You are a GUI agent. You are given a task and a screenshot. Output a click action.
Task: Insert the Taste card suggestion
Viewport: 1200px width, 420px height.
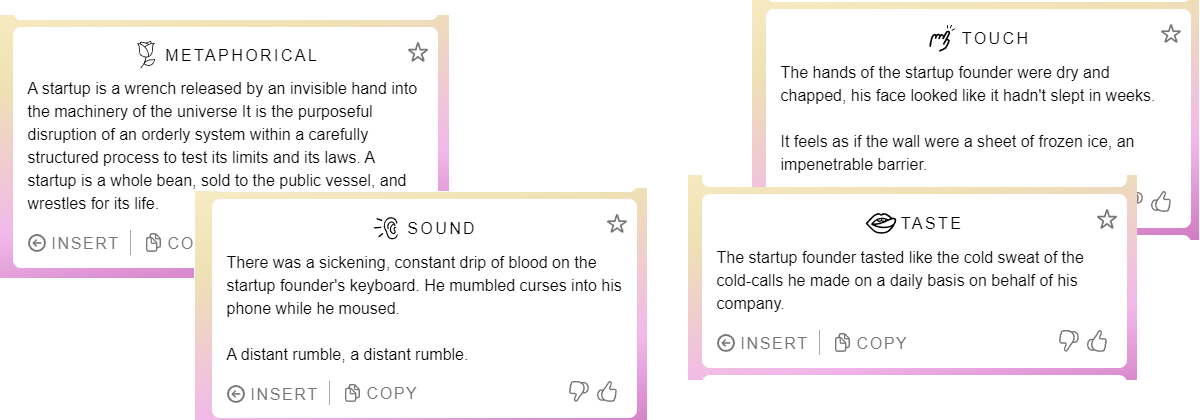[762, 343]
